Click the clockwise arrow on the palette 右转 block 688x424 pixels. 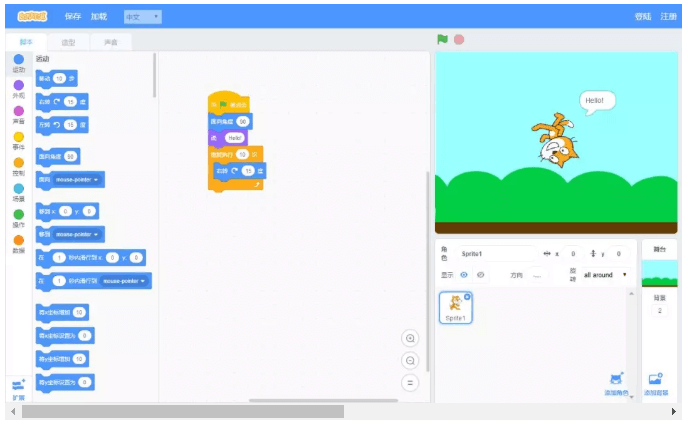click(x=57, y=102)
